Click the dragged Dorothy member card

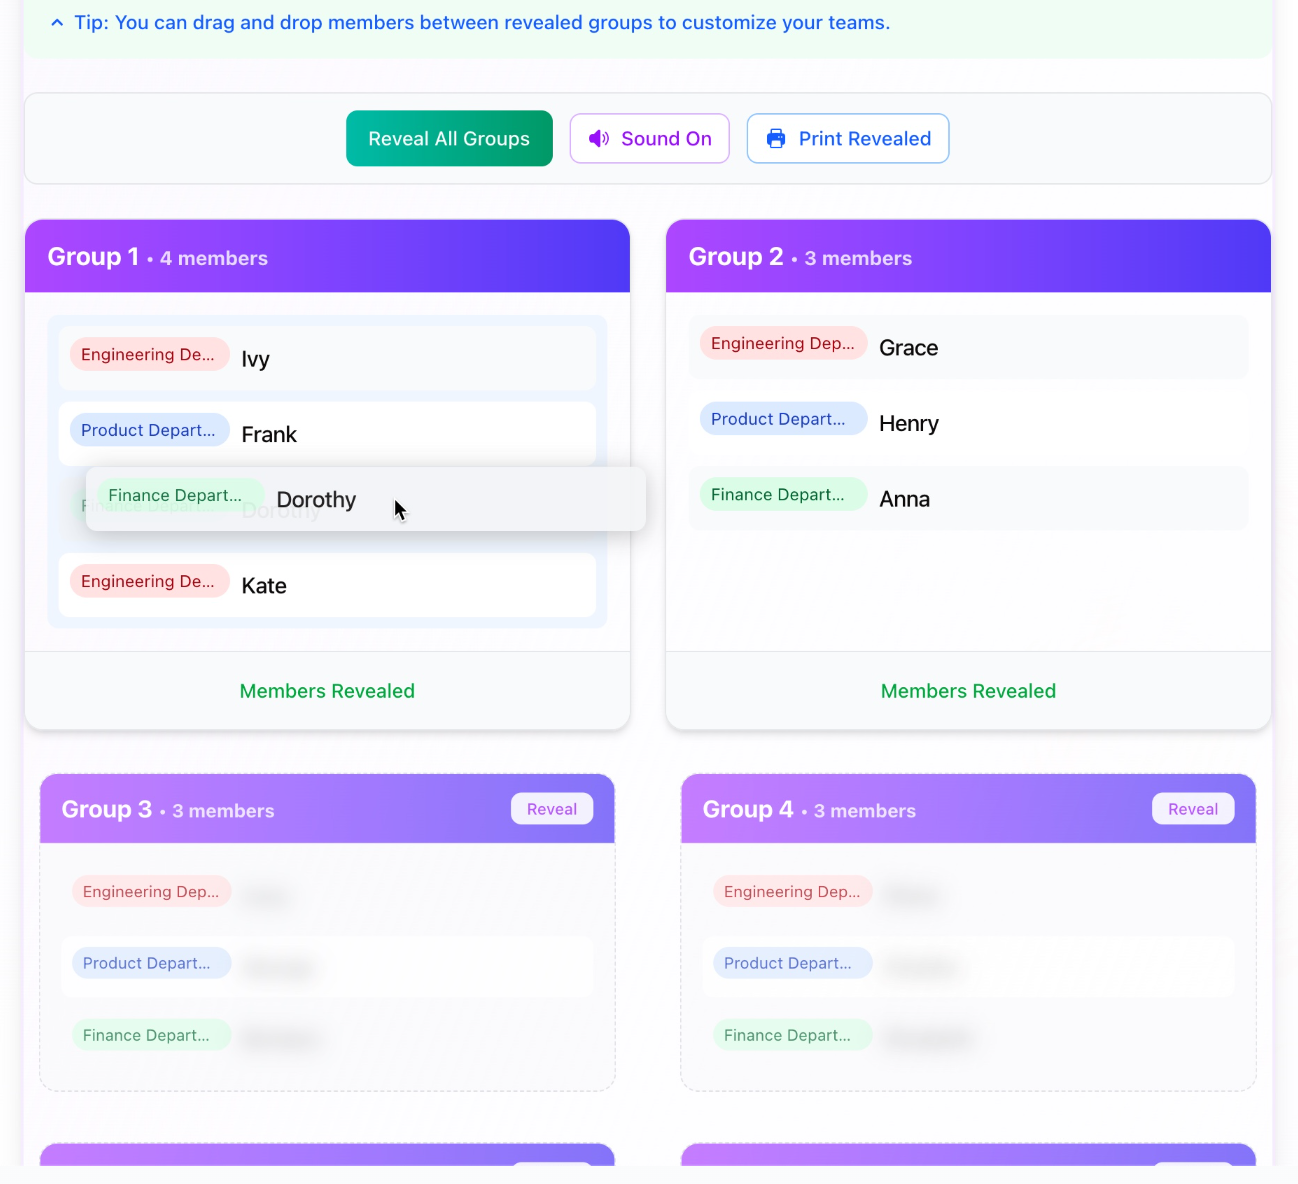pyautogui.click(x=365, y=499)
